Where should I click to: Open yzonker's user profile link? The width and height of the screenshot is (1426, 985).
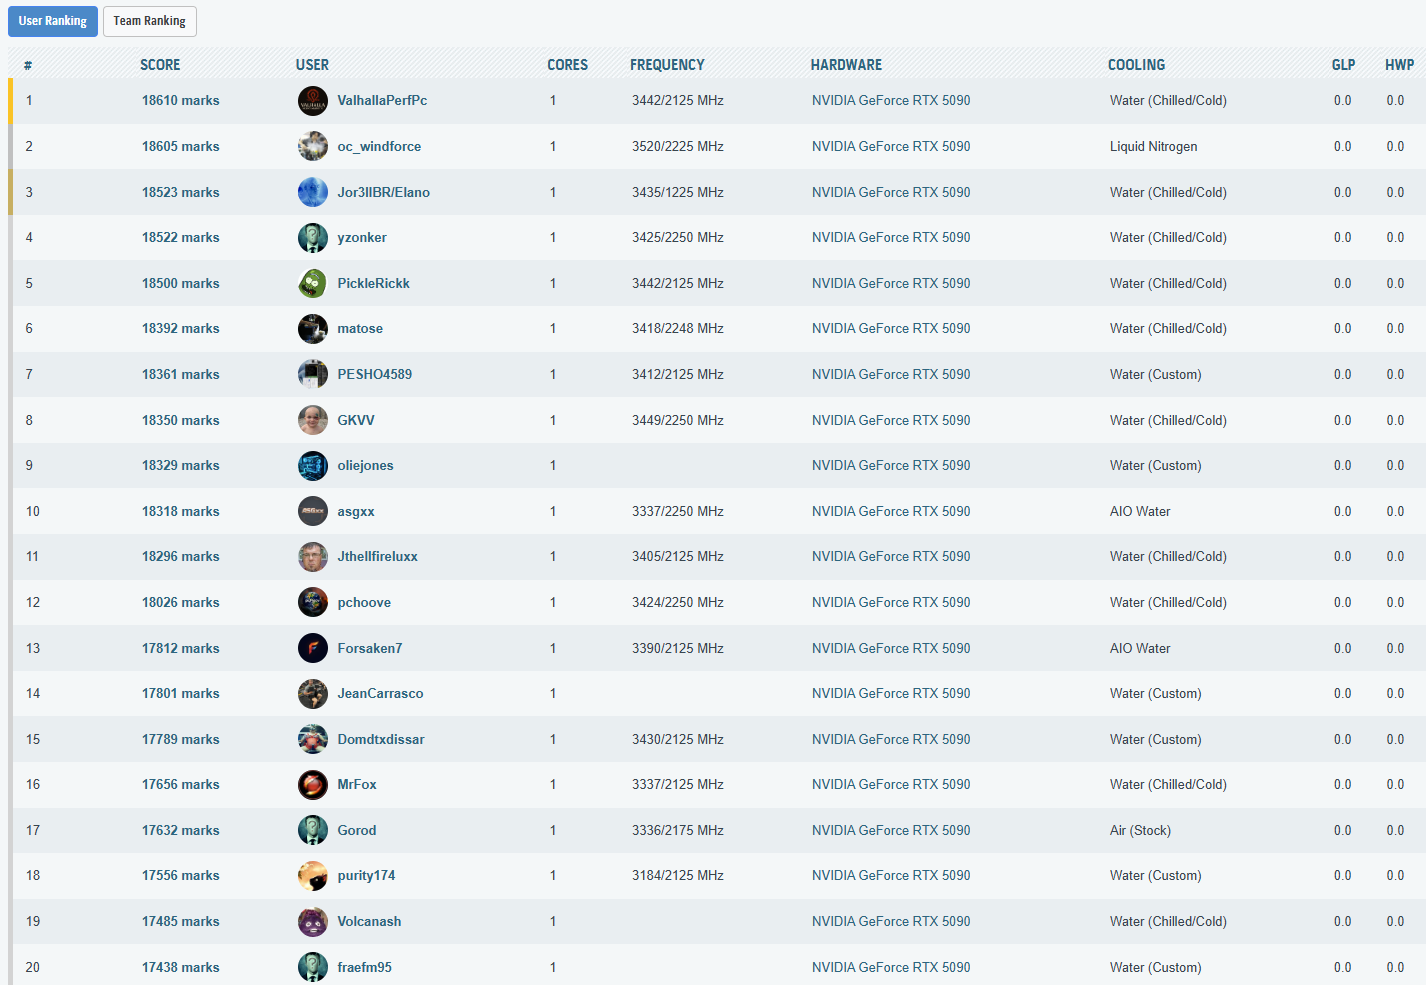pos(361,237)
